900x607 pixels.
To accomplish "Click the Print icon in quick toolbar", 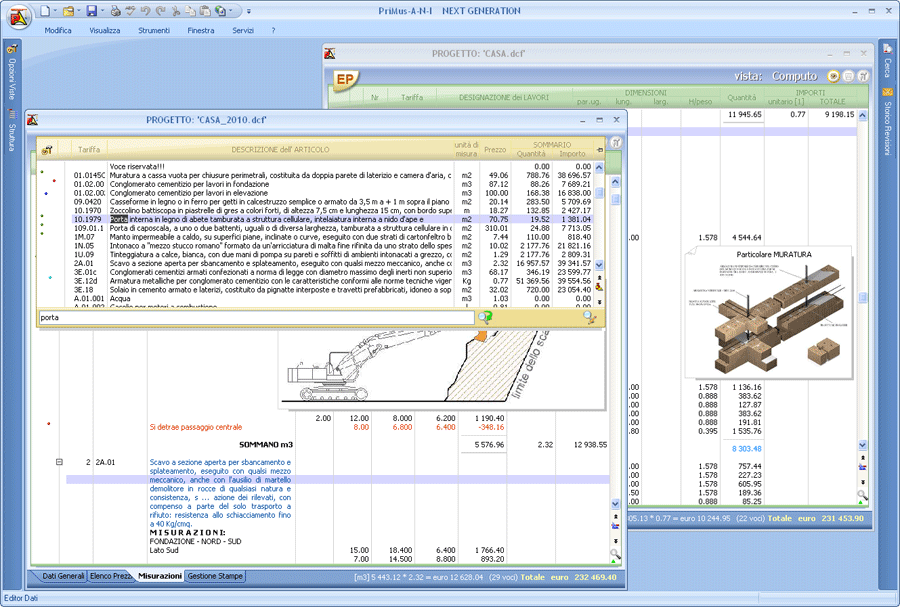I will (x=116, y=11).
